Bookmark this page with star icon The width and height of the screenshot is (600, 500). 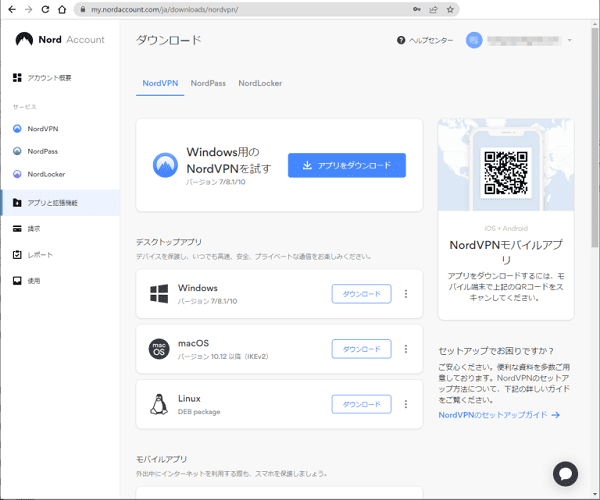[450, 10]
